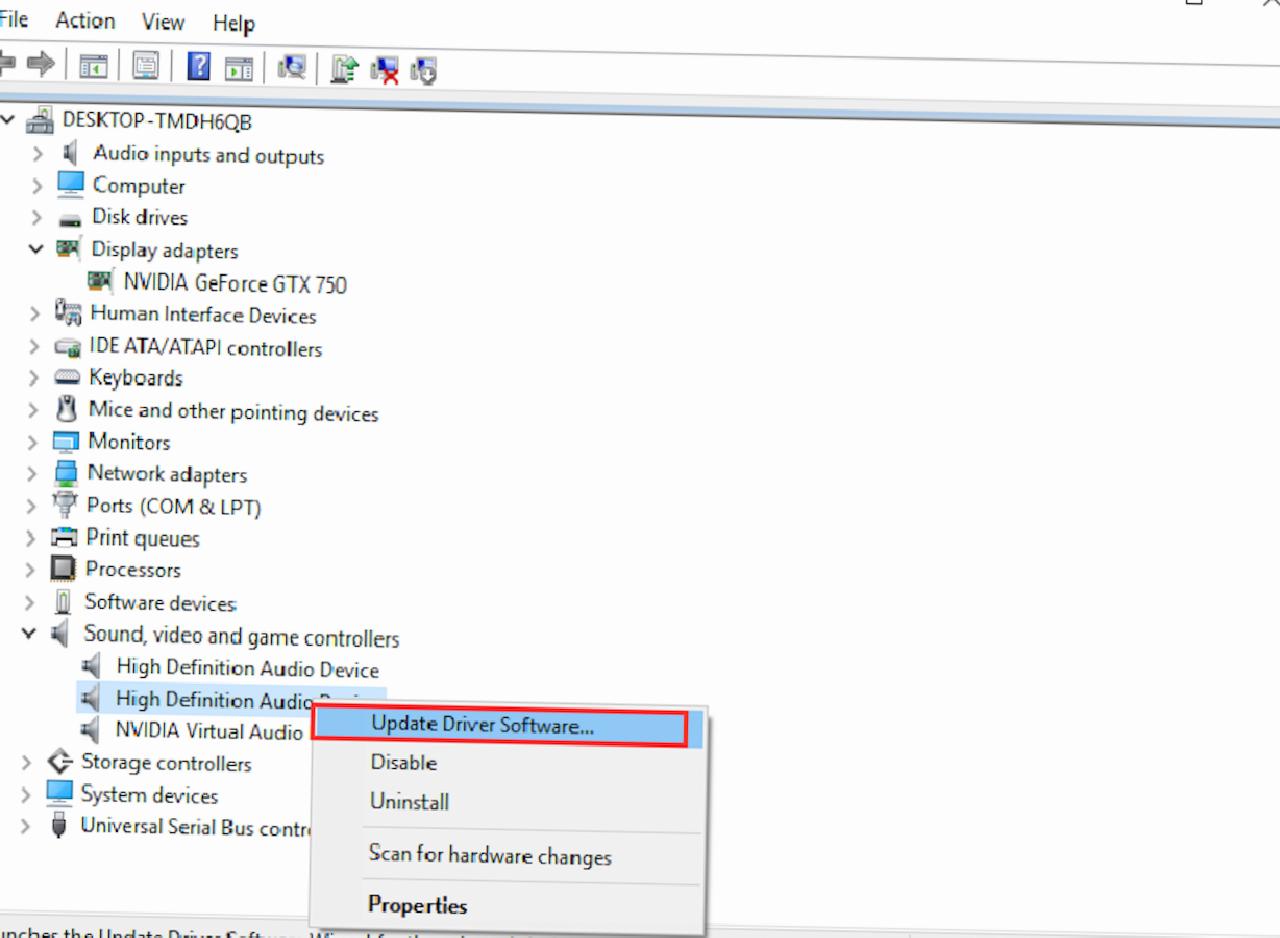Viewport: 1280px width, 938px height.
Task: Select Ports (COM & LPT) label
Action: [x=174, y=506]
